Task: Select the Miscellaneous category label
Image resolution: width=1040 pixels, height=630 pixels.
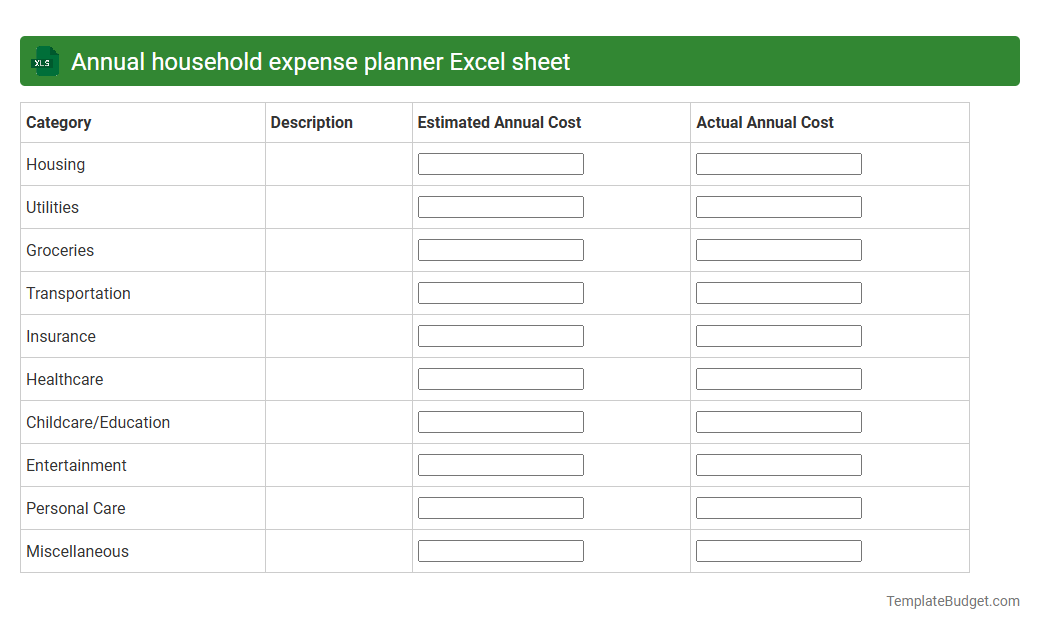Action: (x=77, y=551)
